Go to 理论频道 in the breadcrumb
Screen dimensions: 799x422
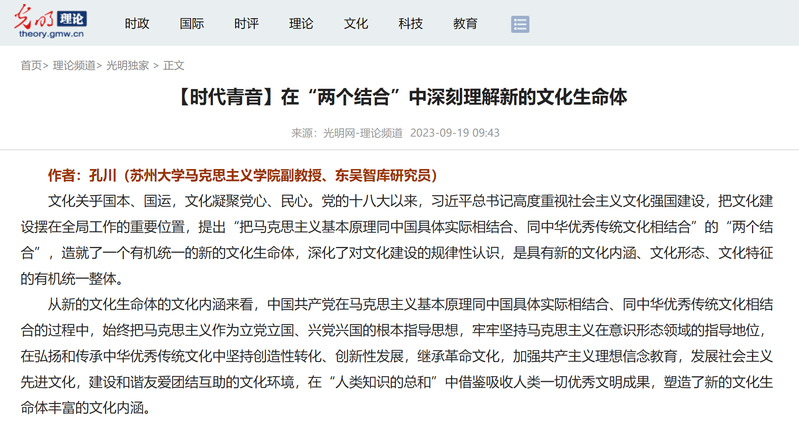[x=74, y=65]
